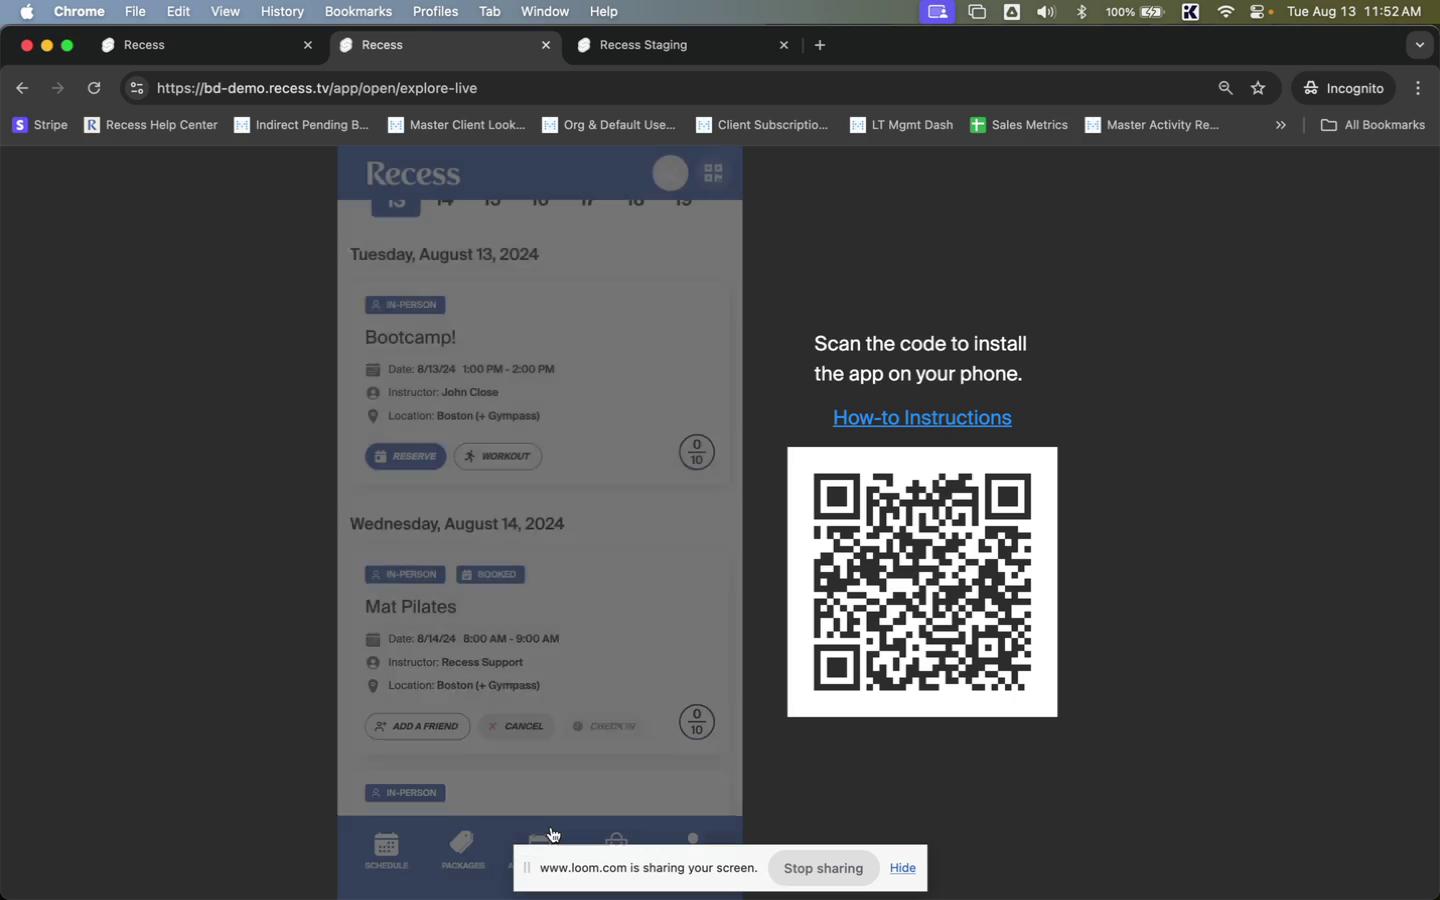Open the Stripe bookmark
This screenshot has width=1440, height=900.
pyautogui.click(x=40, y=125)
